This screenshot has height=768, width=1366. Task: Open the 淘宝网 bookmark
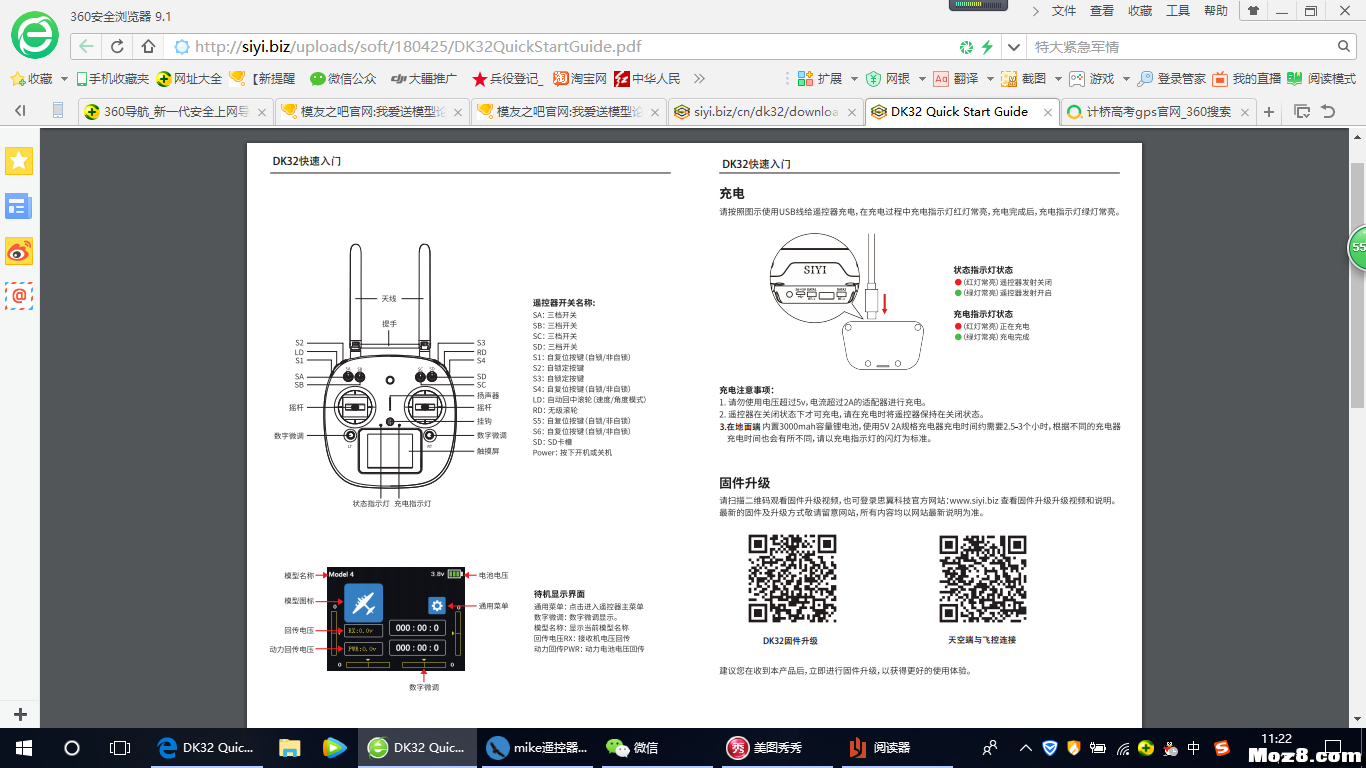[x=580, y=78]
